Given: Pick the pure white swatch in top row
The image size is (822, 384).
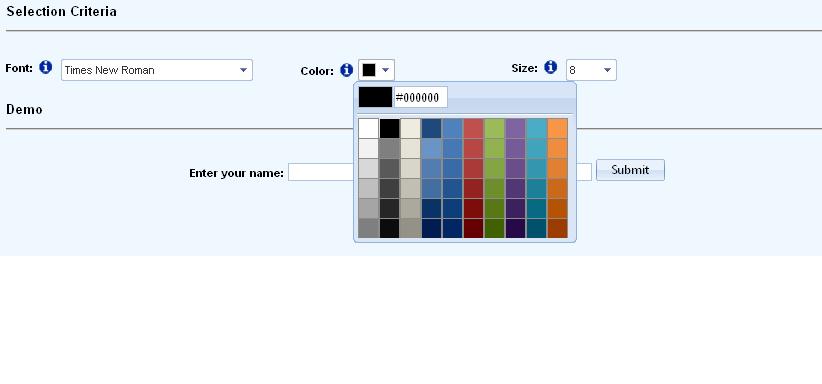Looking at the screenshot, I should pos(369,129).
